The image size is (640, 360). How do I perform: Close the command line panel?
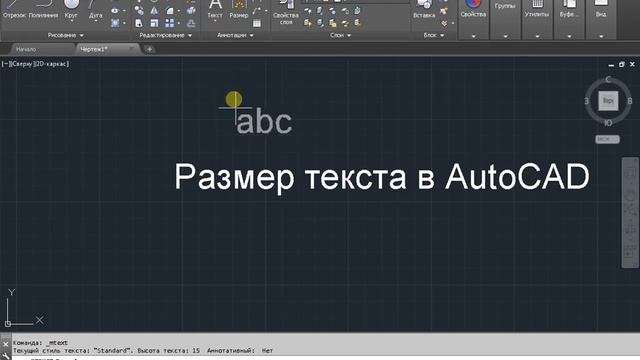coord(5,344)
